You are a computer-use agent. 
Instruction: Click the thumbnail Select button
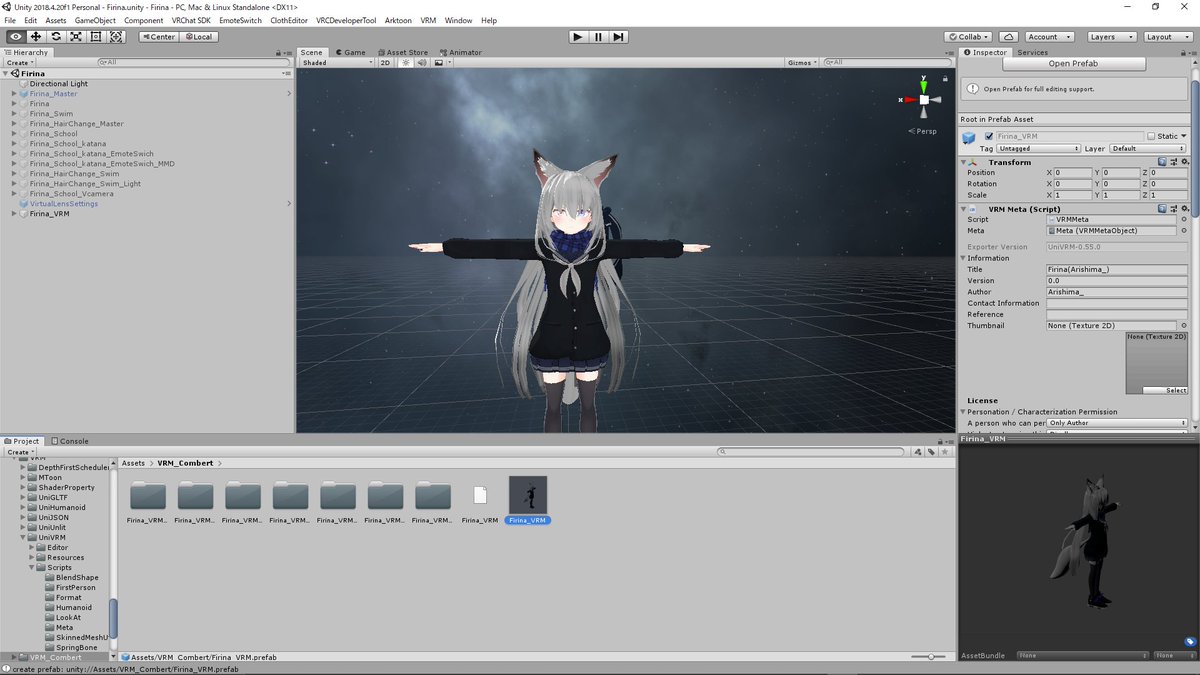coord(1164,390)
